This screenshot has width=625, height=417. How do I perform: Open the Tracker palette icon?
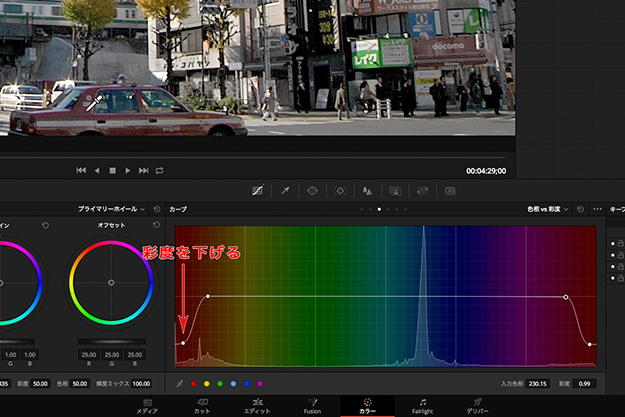(340, 190)
